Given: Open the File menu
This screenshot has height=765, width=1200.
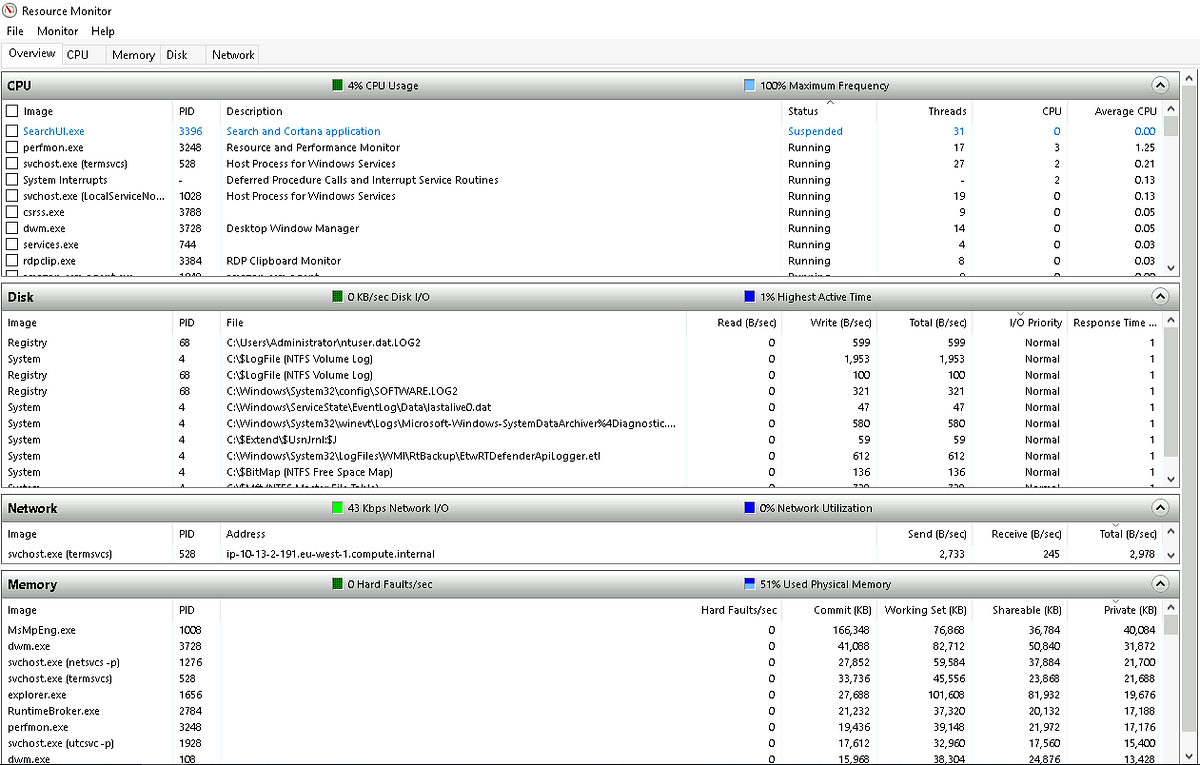Looking at the screenshot, I should coord(15,31).
